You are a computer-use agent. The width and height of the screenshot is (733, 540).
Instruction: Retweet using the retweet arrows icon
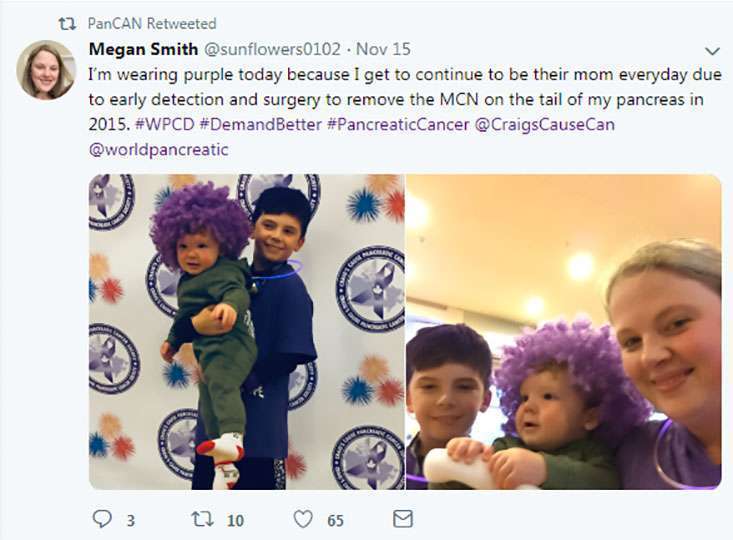[x=202, y=519]
